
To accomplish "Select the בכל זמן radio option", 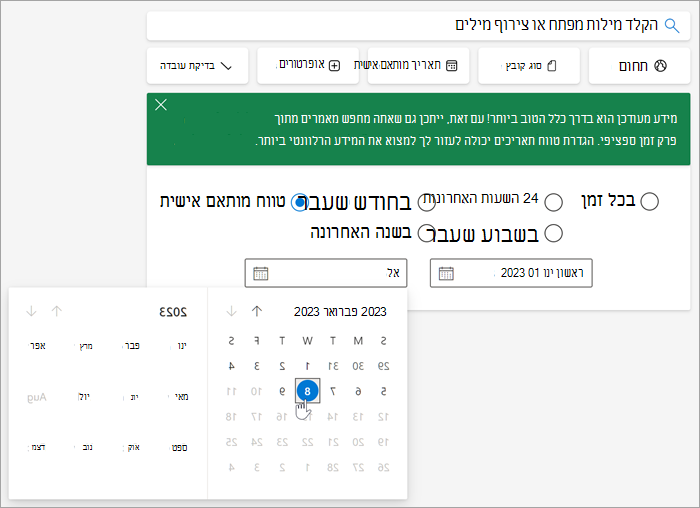I will pos(649,201).
